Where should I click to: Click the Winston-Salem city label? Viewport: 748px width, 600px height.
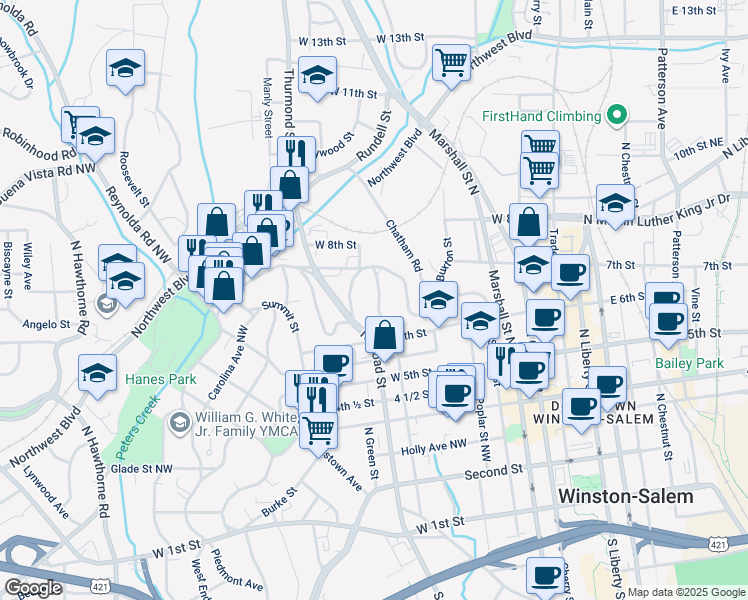[x=625, y=496]
